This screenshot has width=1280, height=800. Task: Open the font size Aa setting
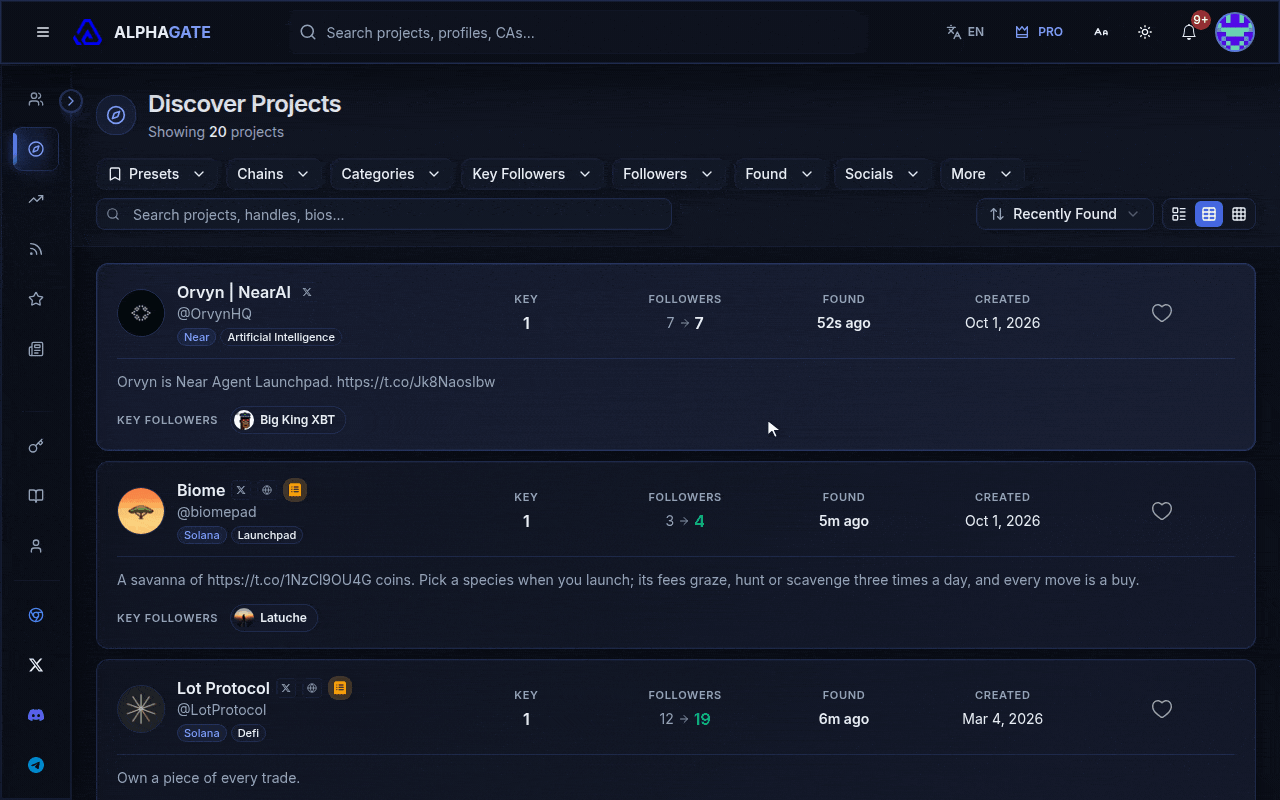click(x=1101, y=32)
